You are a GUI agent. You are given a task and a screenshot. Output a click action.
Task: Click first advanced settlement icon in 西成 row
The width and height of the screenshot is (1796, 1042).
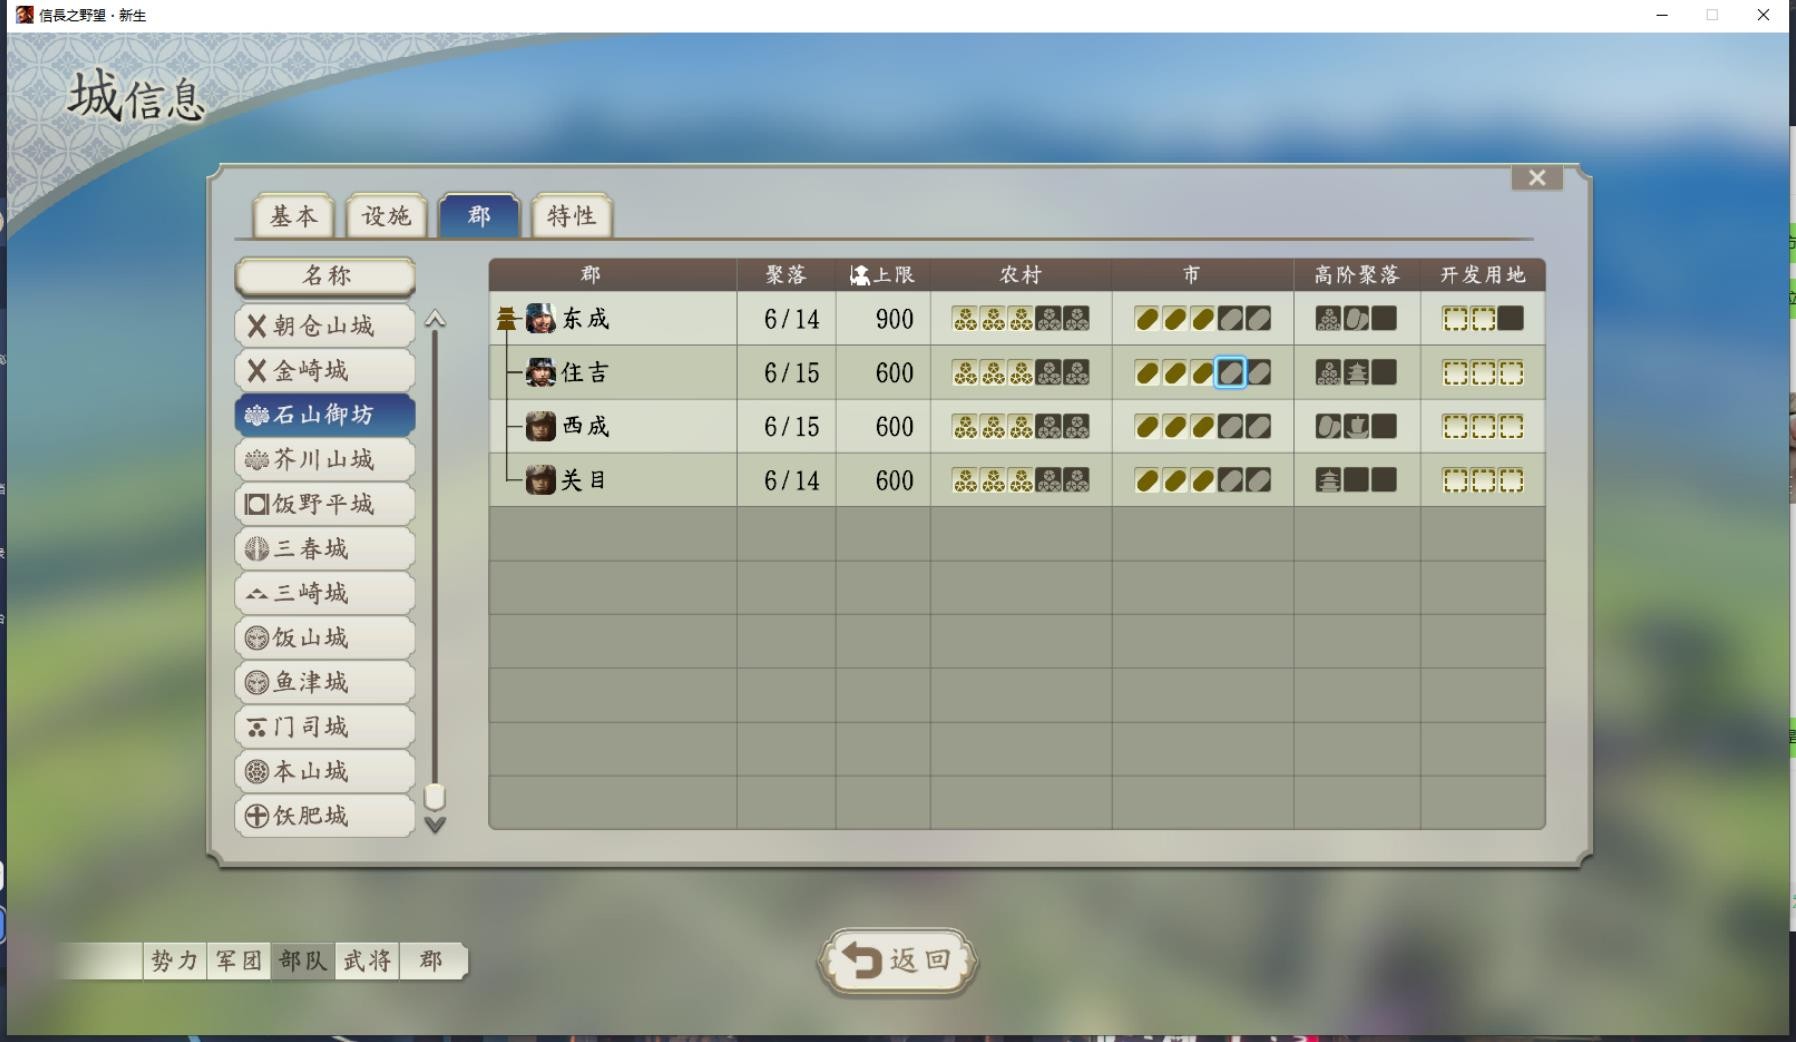click(1328, 426)
